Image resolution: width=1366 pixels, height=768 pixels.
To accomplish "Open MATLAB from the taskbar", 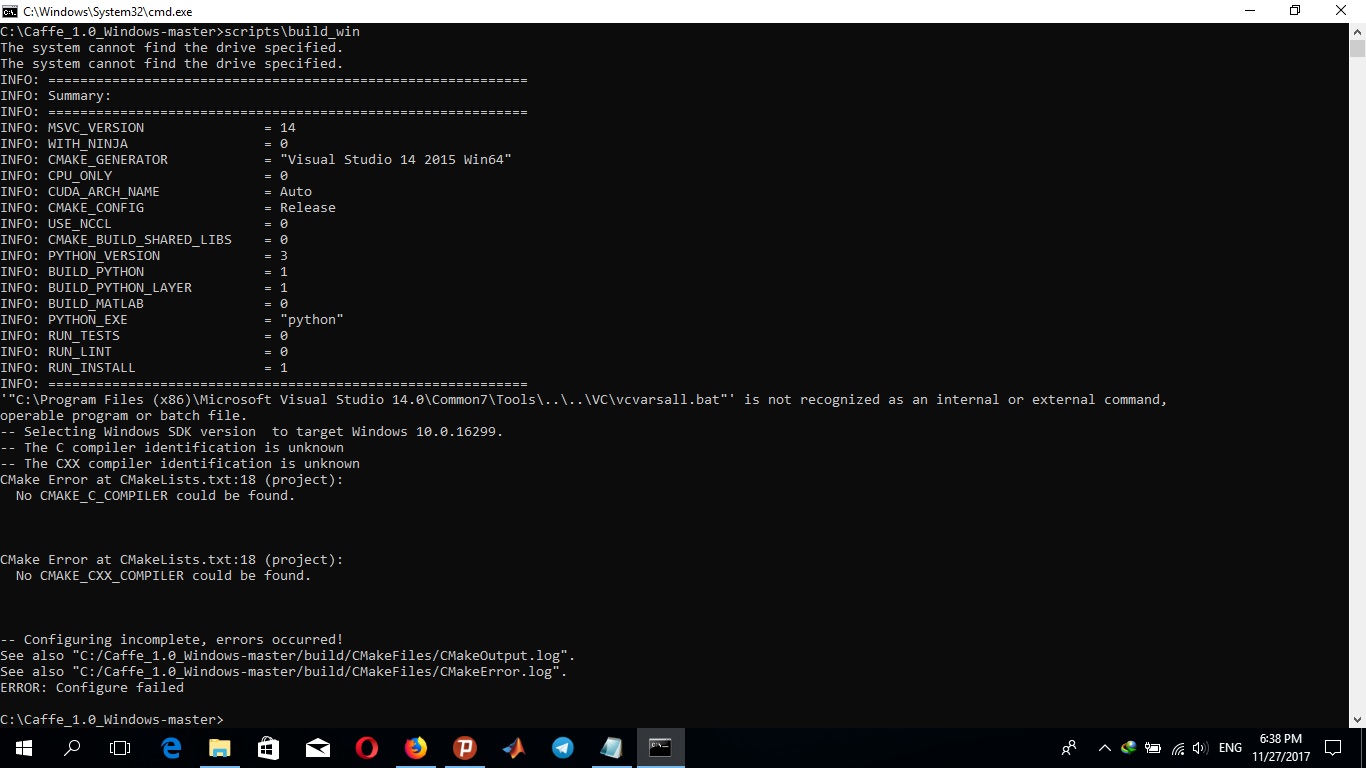I will coord(513,748).
